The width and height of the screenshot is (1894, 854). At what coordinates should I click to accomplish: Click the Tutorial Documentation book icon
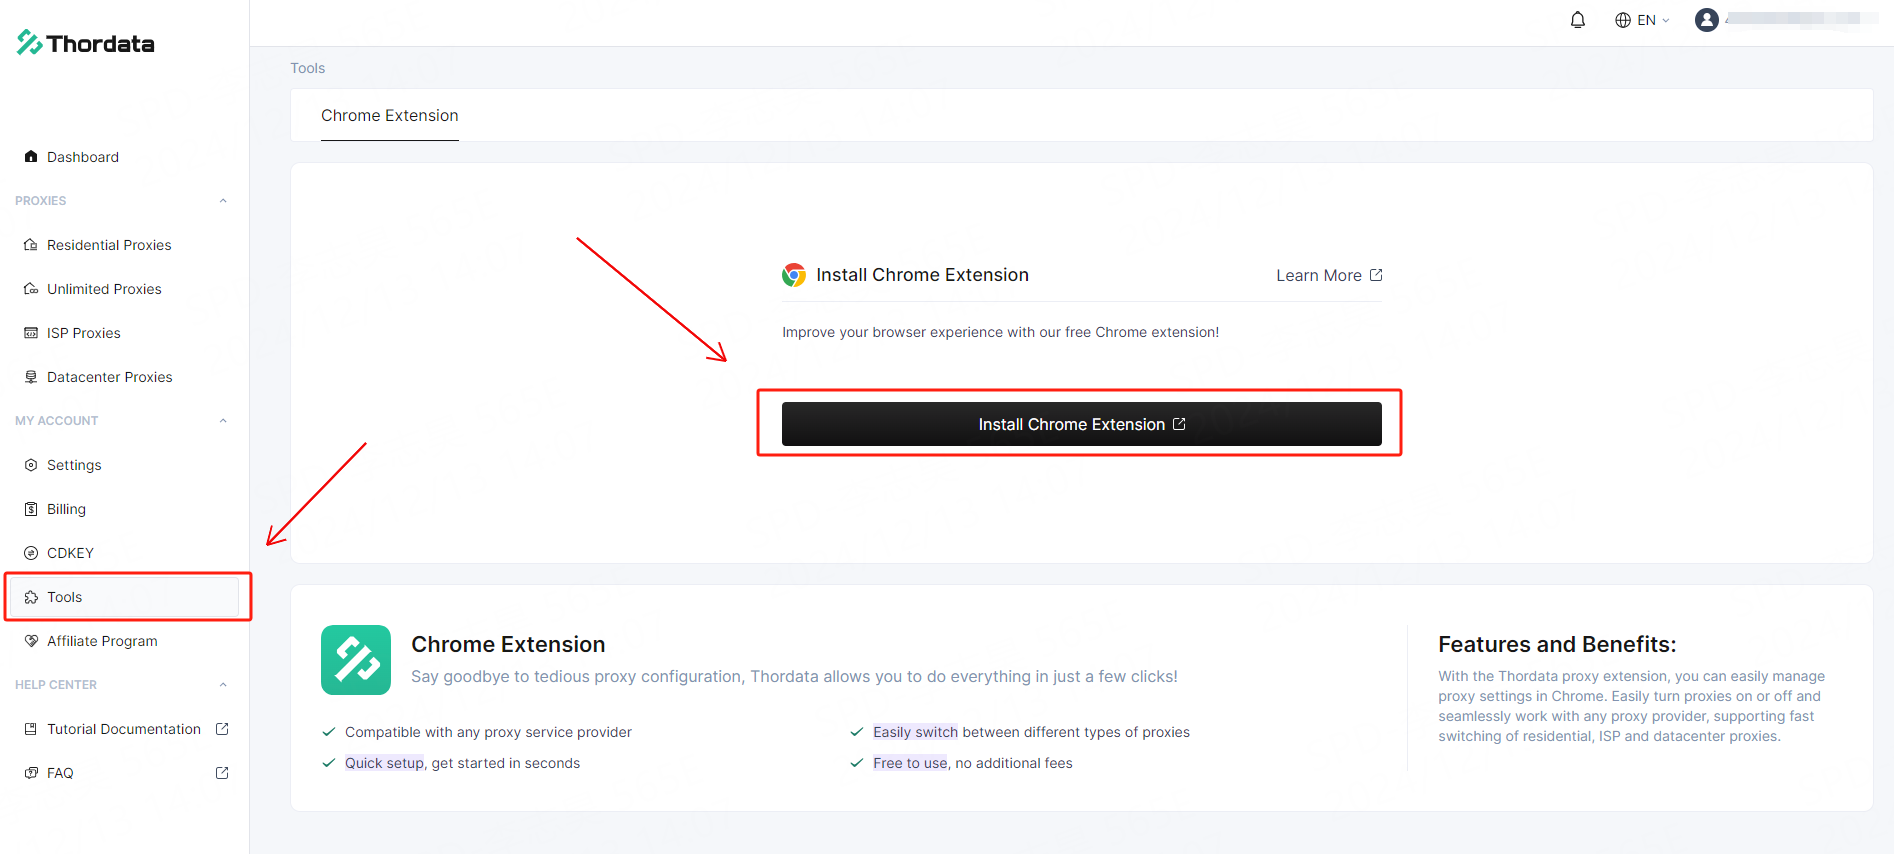(31, 729)
